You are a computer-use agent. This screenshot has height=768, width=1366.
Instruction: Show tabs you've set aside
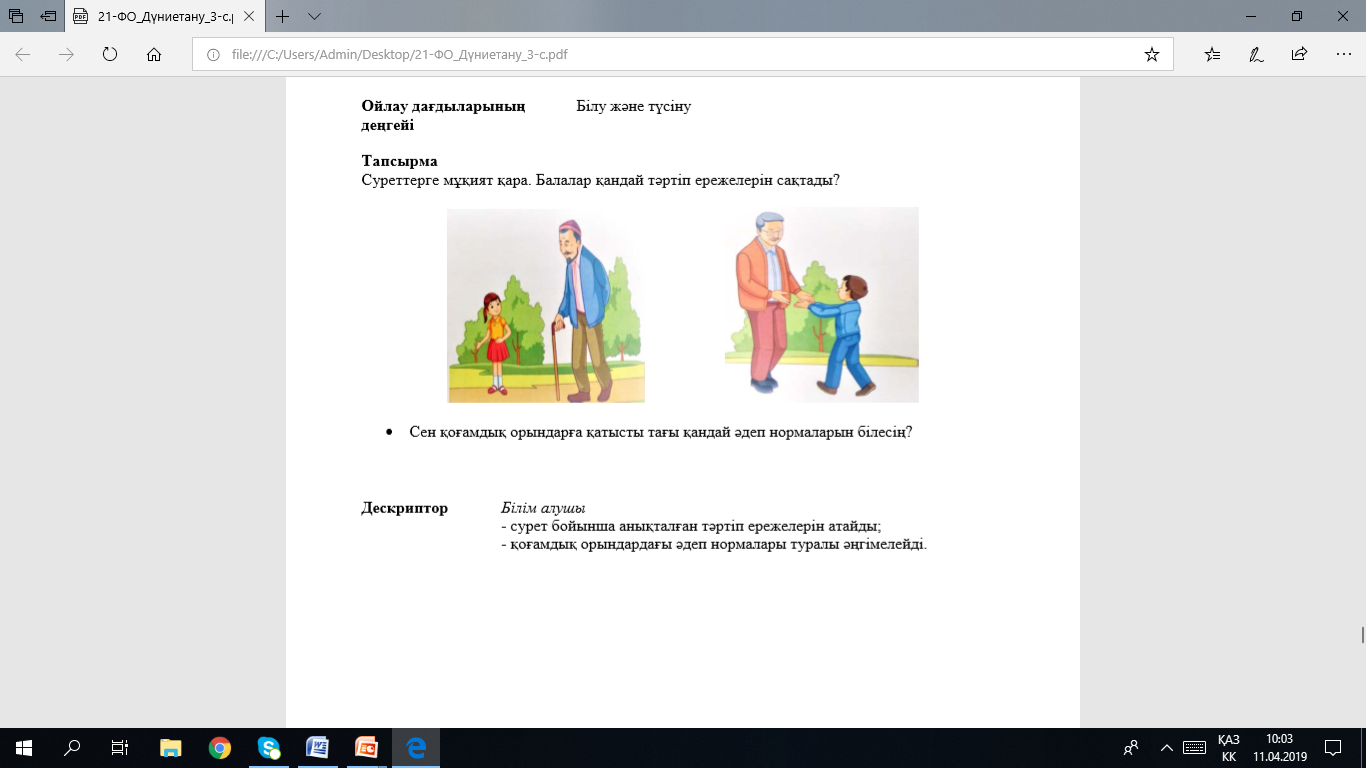pyautogui.click(x=15, y=16)
